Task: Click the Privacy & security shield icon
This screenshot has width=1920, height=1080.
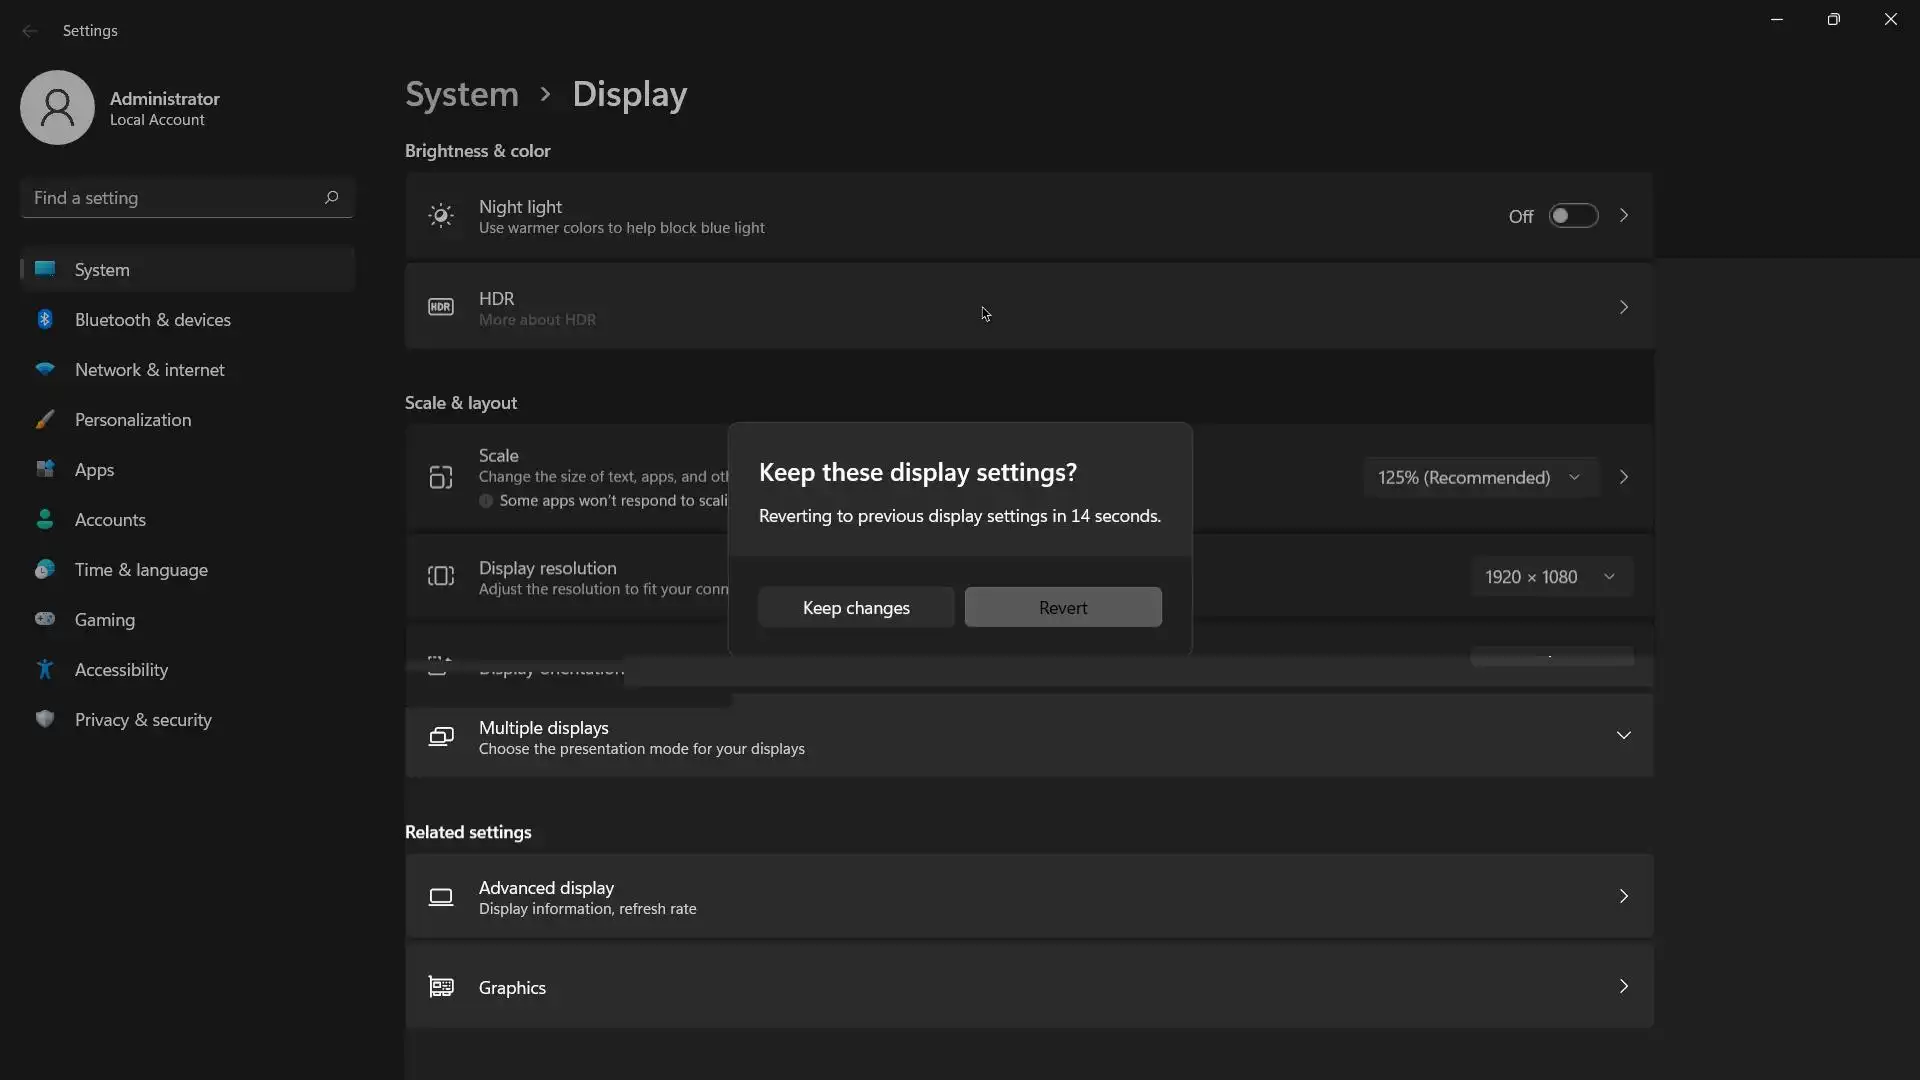Action: click(45, 720)
